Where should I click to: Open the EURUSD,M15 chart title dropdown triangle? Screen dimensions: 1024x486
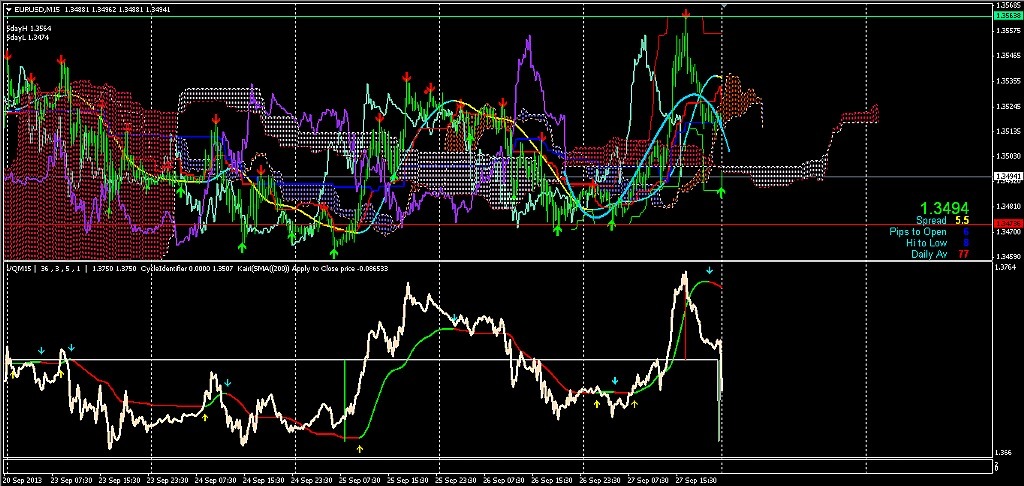[8, 8]
